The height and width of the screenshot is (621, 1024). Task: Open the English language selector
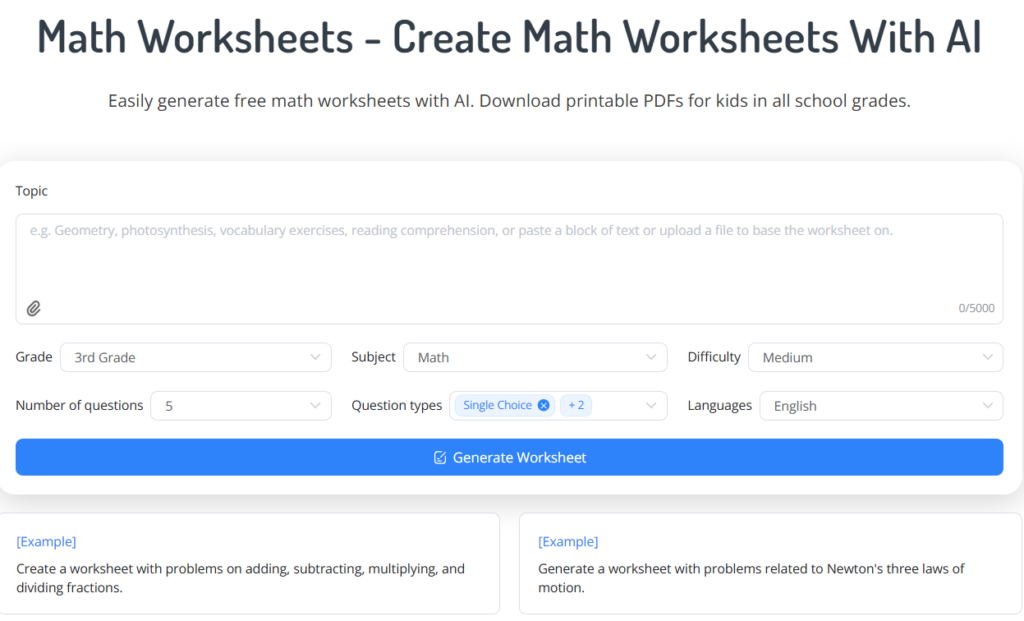(880, 405)
